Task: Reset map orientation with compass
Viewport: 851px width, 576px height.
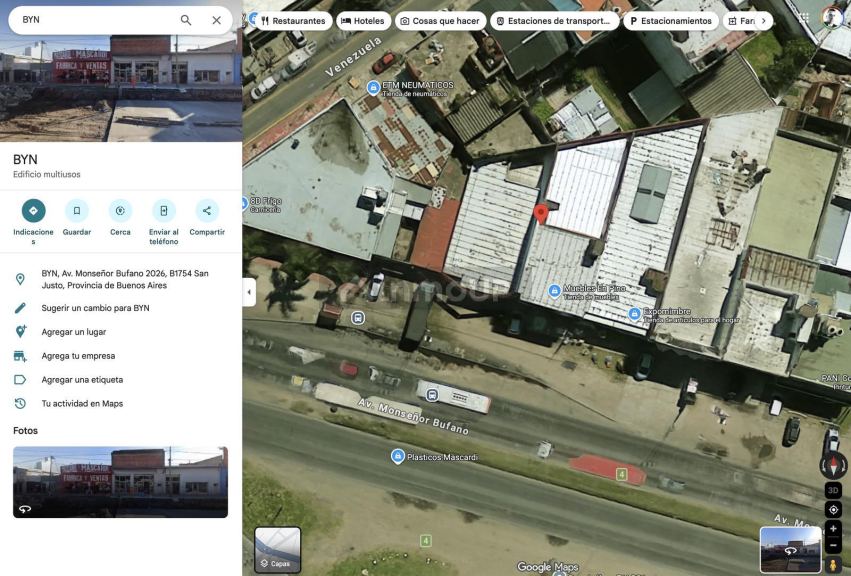Action: point(833,466)
